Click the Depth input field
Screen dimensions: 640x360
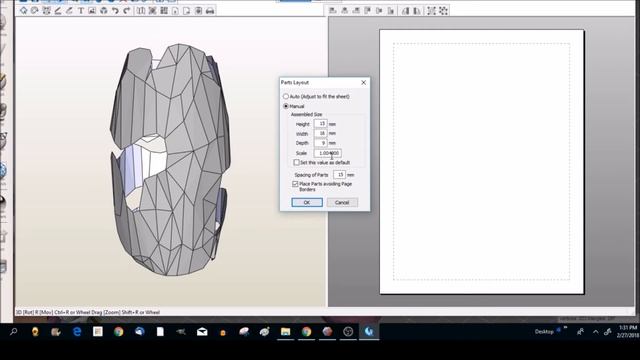tap(320, 143)
